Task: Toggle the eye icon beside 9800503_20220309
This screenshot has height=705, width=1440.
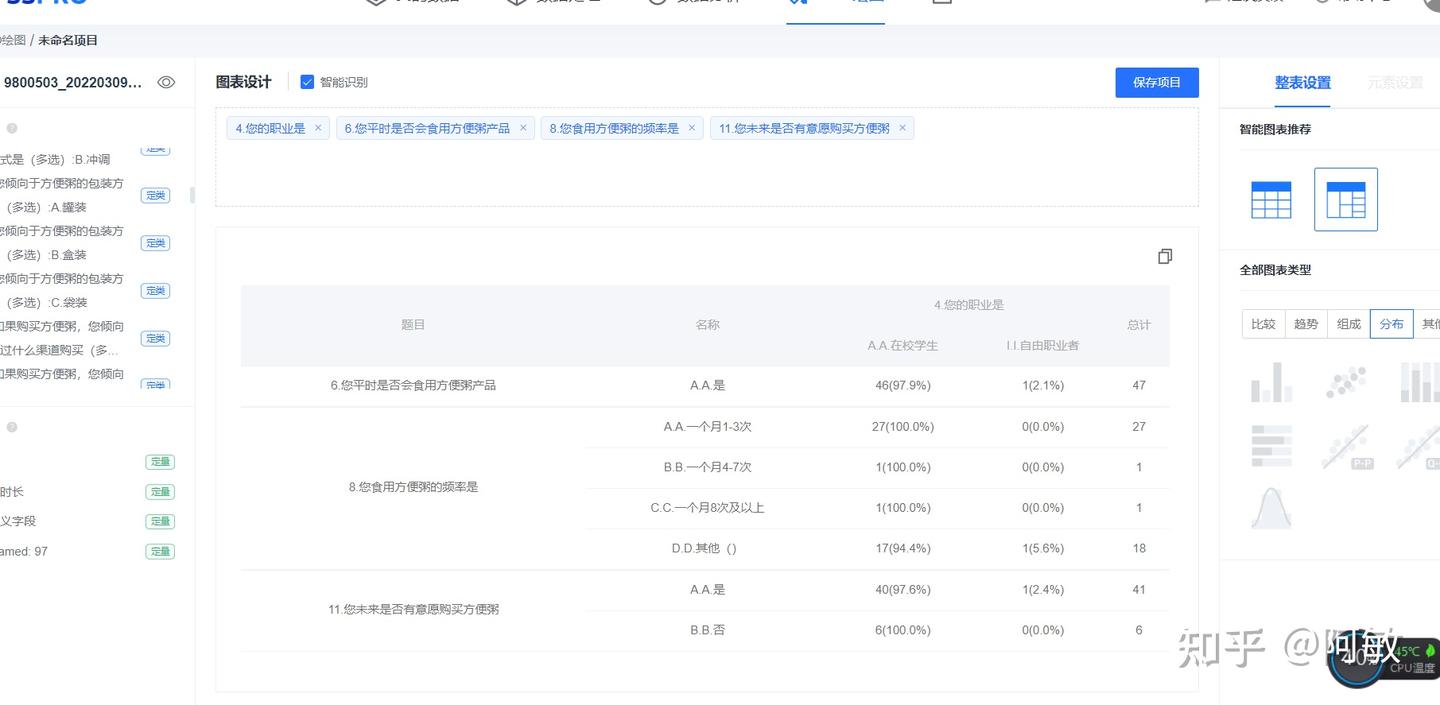Action: click(x=166, y=82)
